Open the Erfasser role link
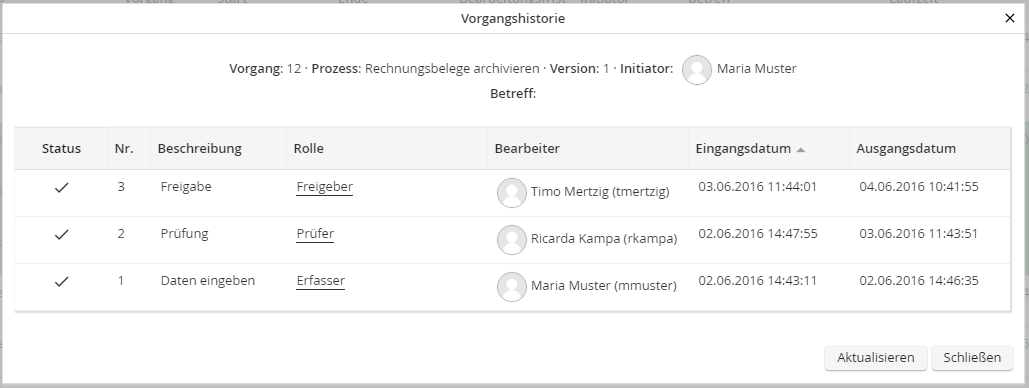 [320, 280]
